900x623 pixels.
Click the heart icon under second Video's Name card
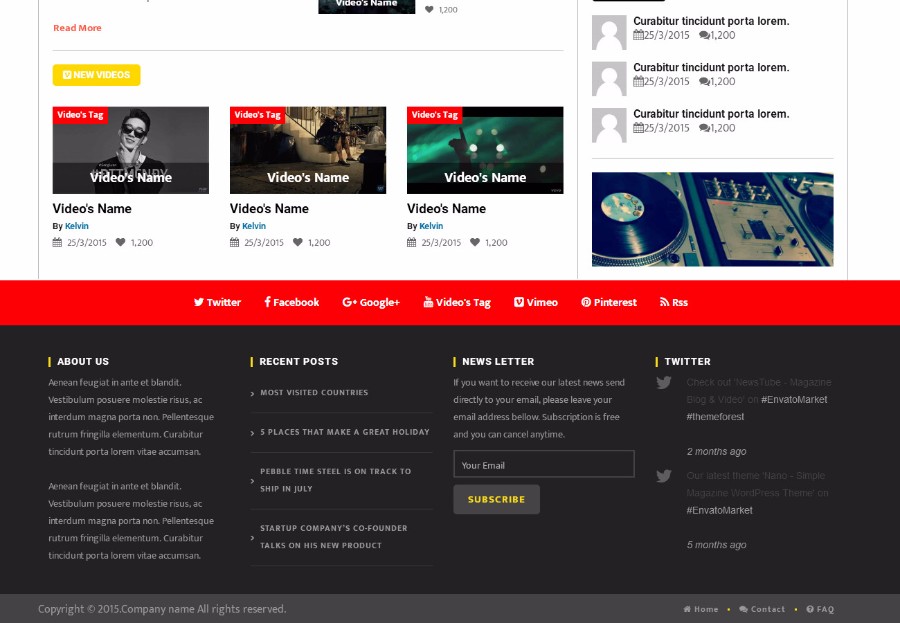(x=297, y=242)
